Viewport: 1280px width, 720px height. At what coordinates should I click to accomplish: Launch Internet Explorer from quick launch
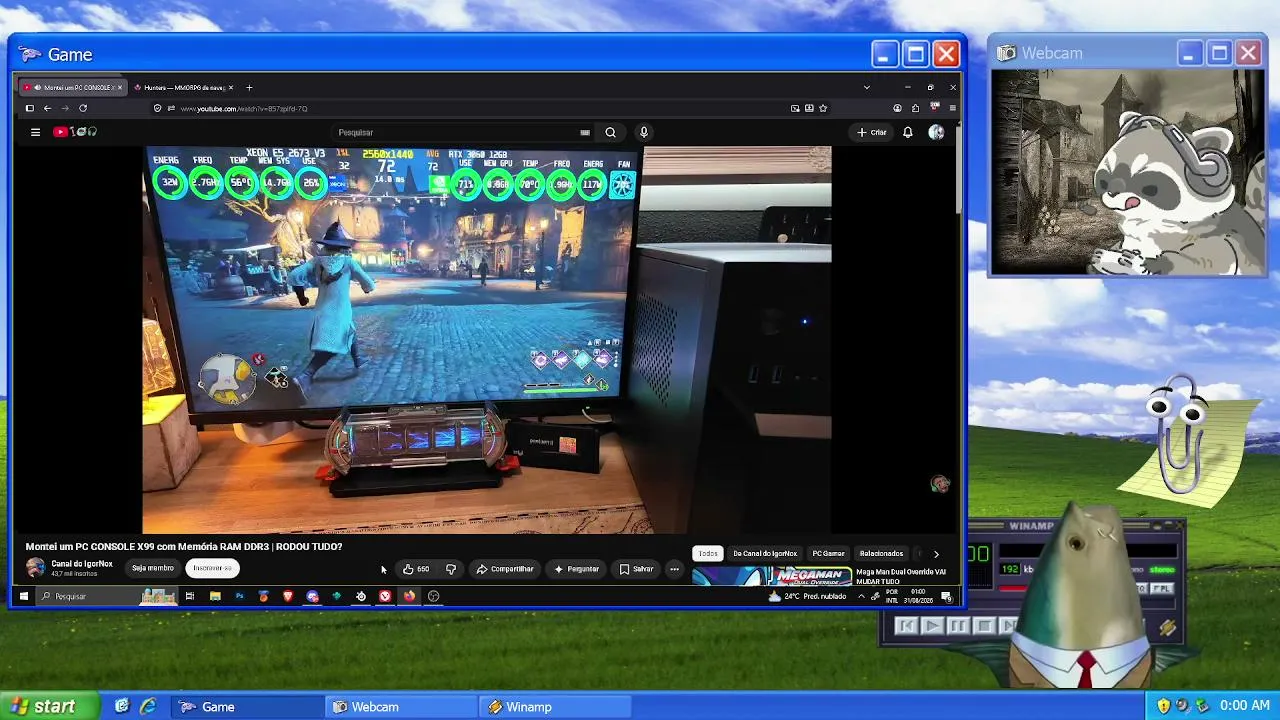(148, 706)
